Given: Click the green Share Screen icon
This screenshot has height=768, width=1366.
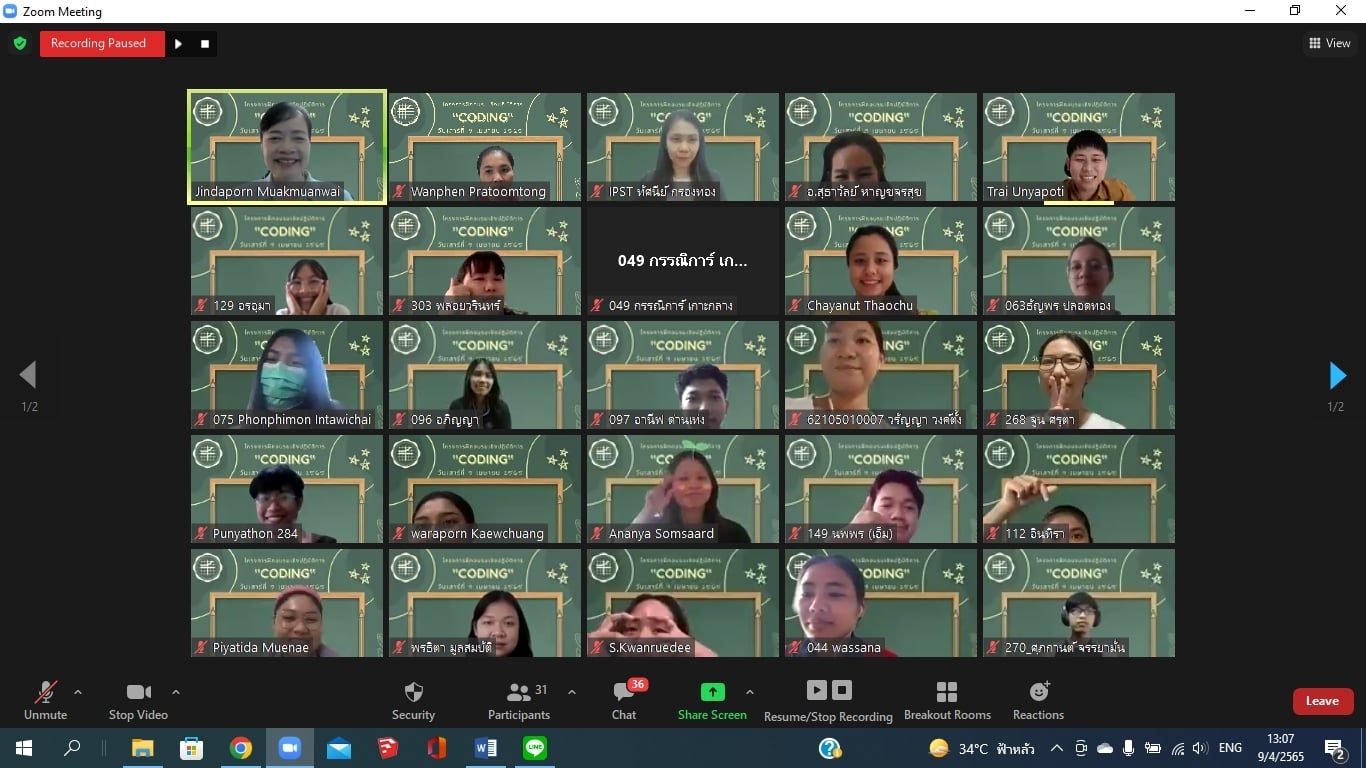Looking at the screenshot, I should (712, 692).
